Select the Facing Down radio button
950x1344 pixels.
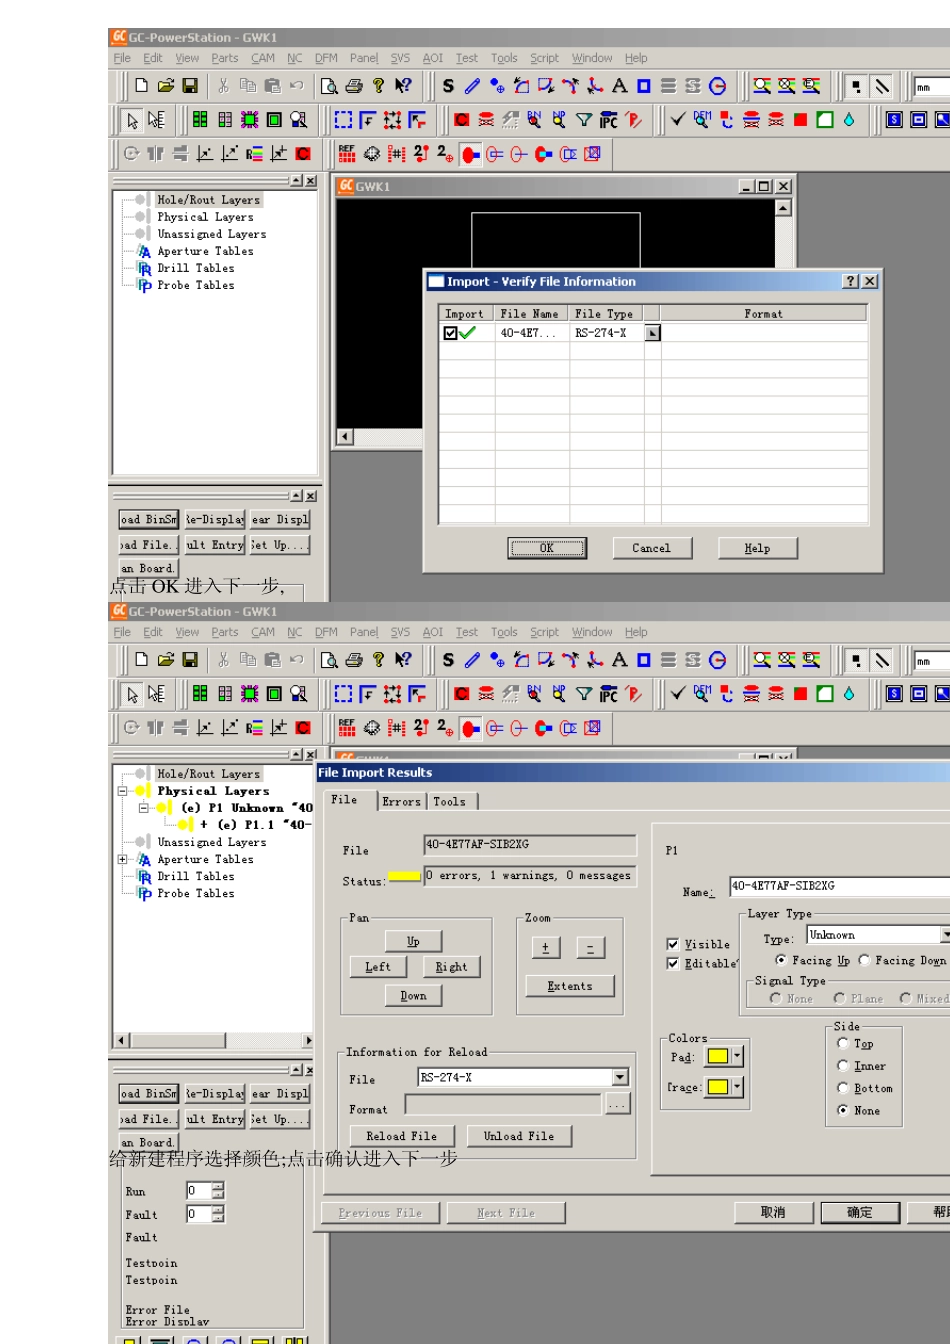point(863,960)
